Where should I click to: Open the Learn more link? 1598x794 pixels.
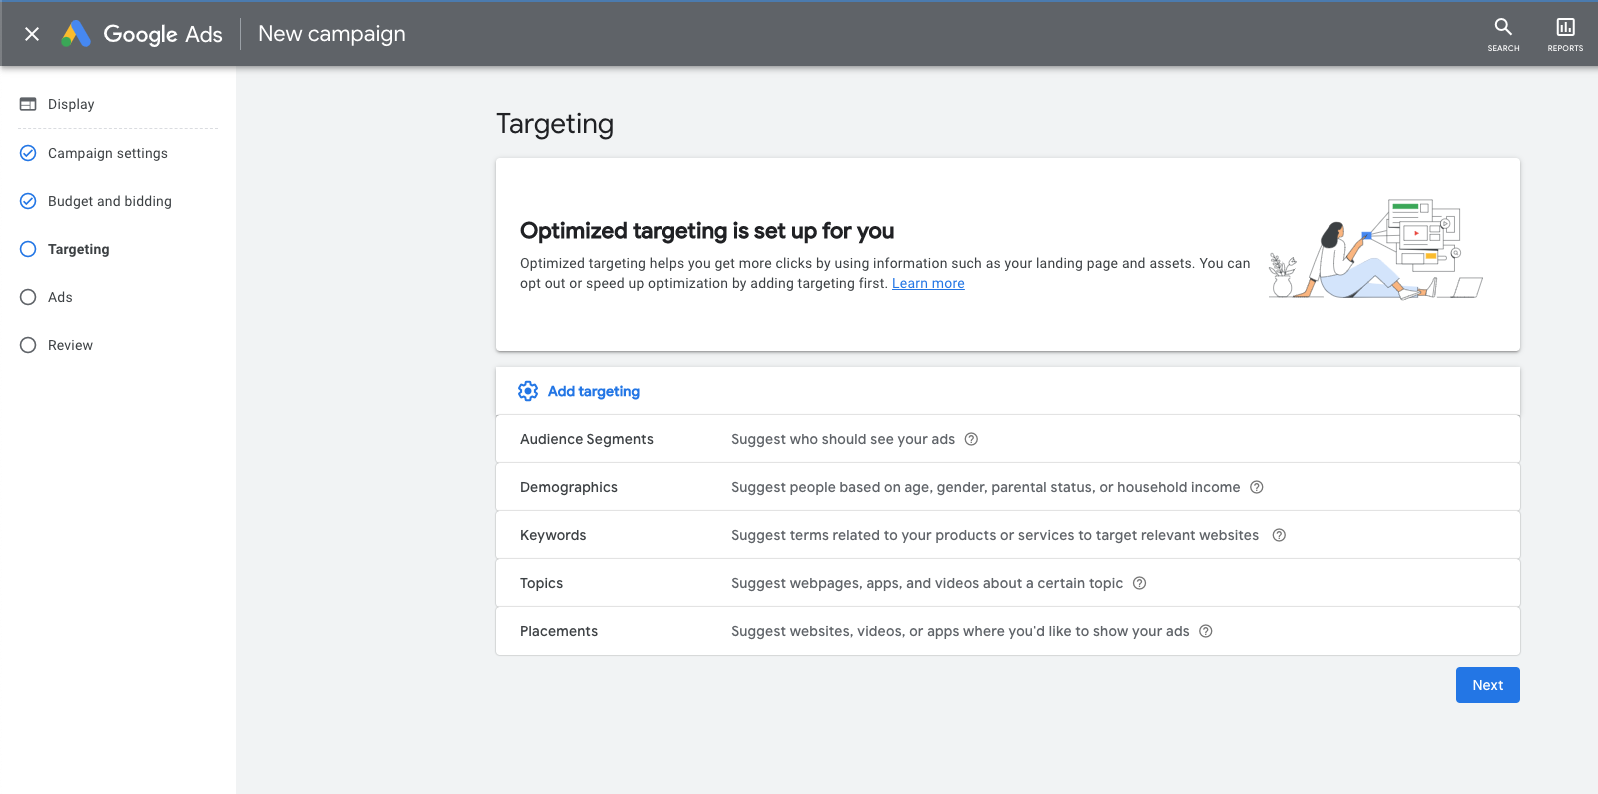(x=928, y=284)
